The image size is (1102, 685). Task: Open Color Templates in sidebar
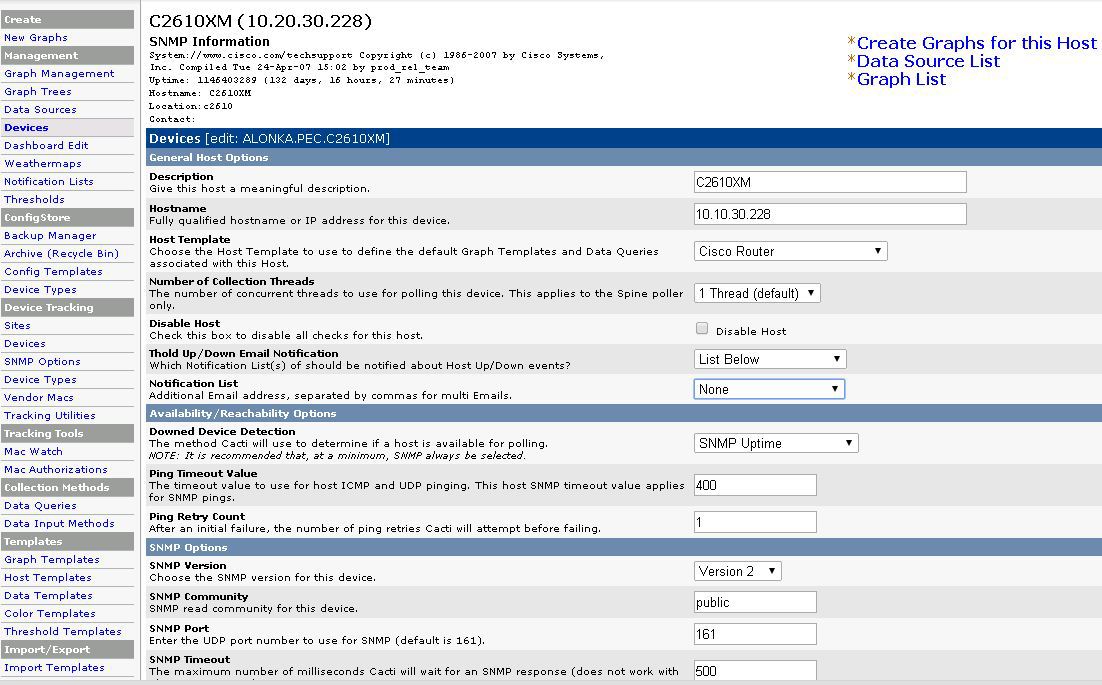point(49,613)
